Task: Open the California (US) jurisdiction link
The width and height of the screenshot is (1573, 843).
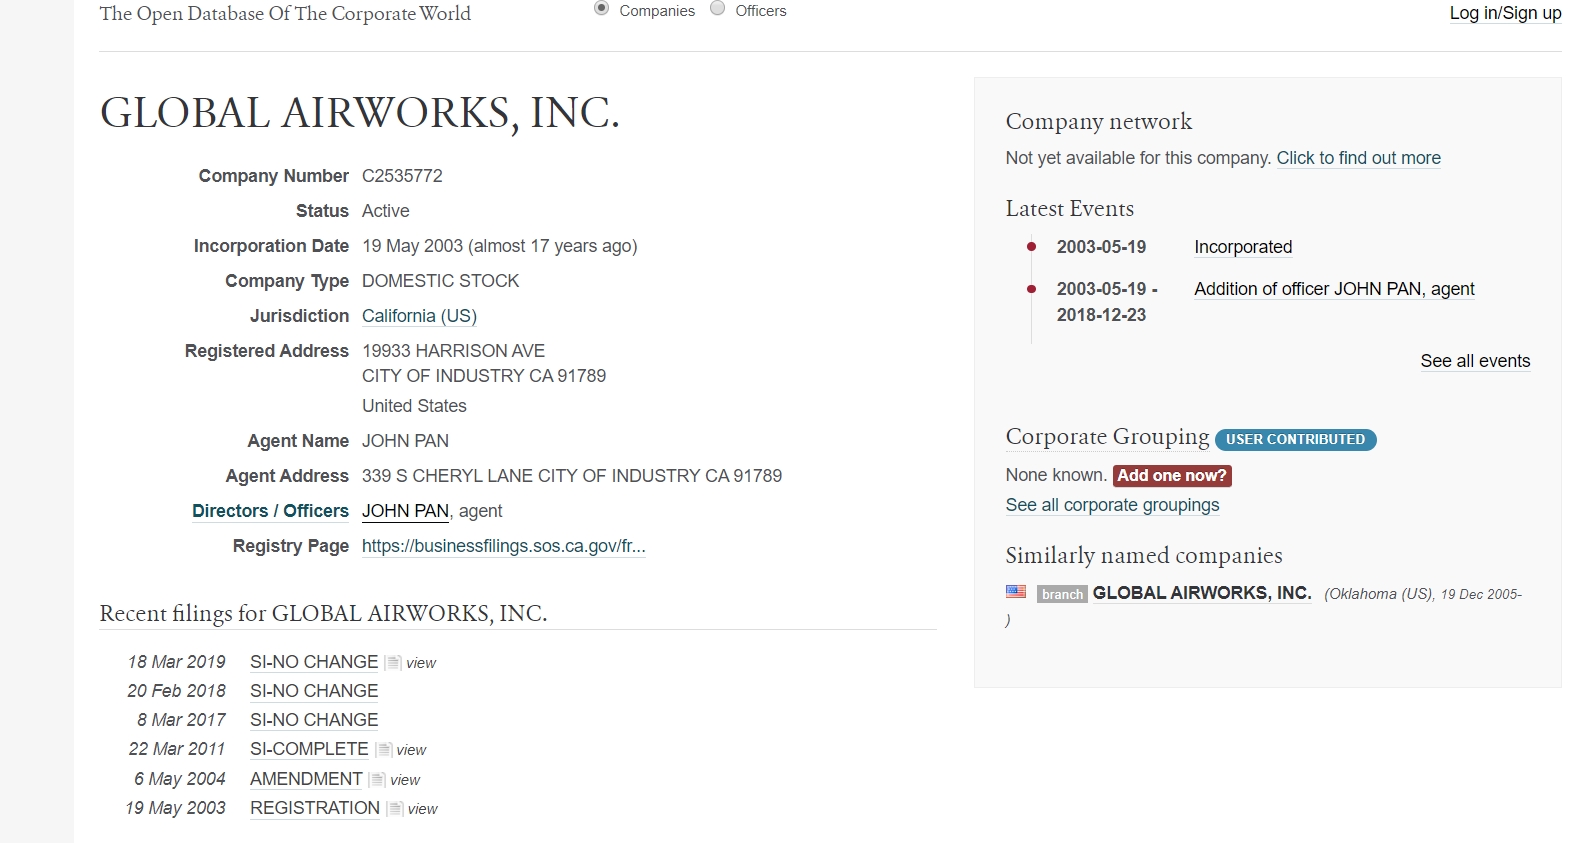Action: click(419, 316)
